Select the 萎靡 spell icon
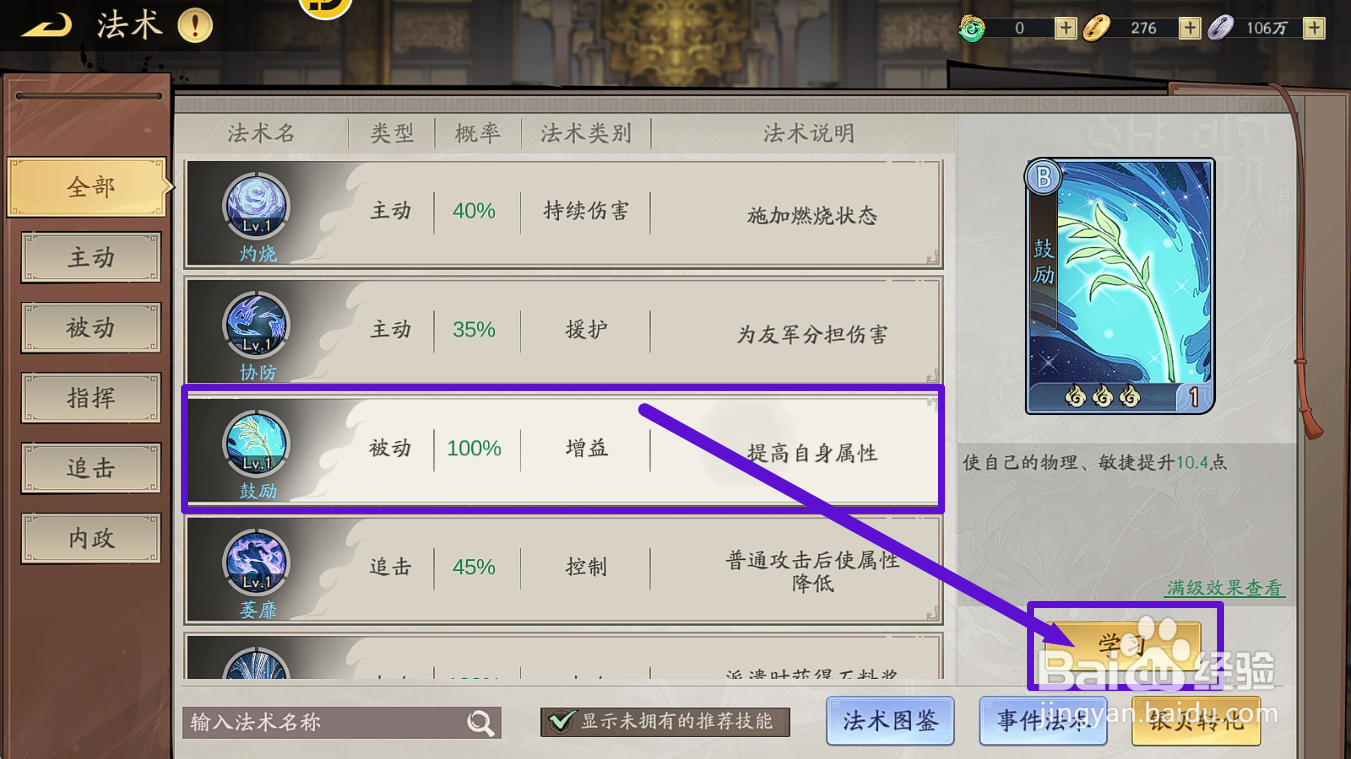Screen dimensions: 1351x759 257,563
